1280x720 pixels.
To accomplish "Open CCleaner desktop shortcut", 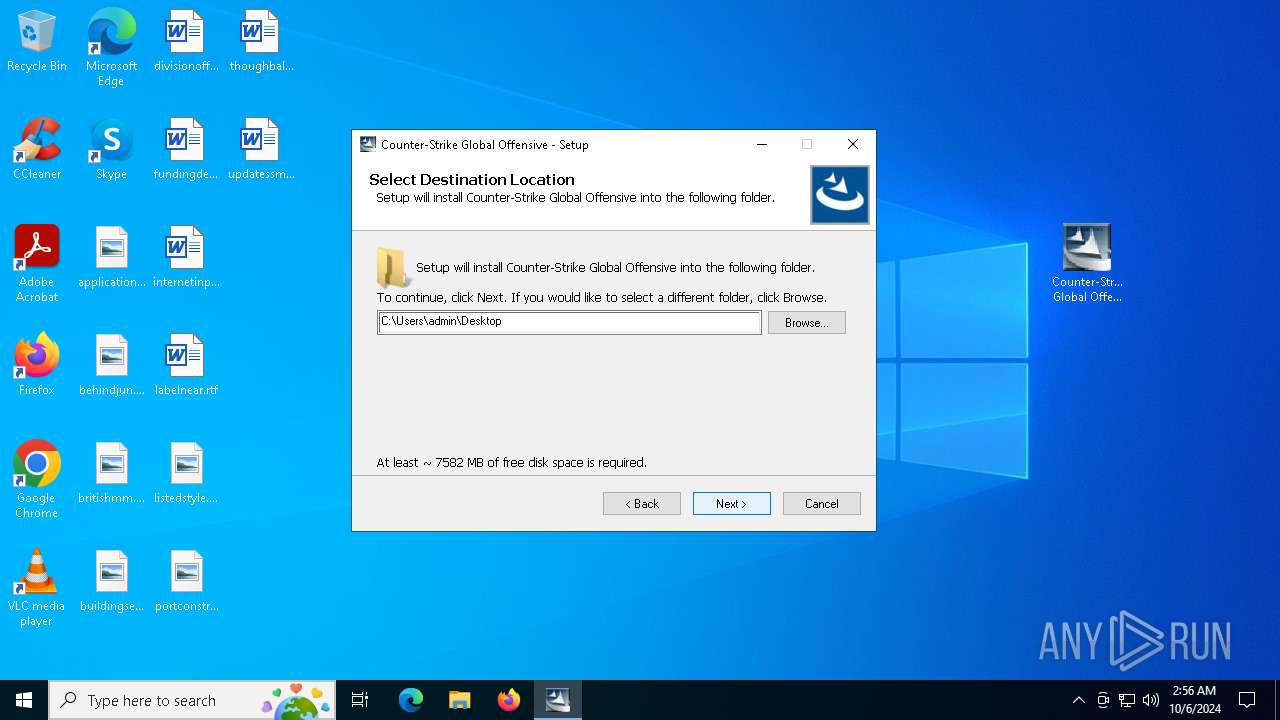I will (37, 150).
